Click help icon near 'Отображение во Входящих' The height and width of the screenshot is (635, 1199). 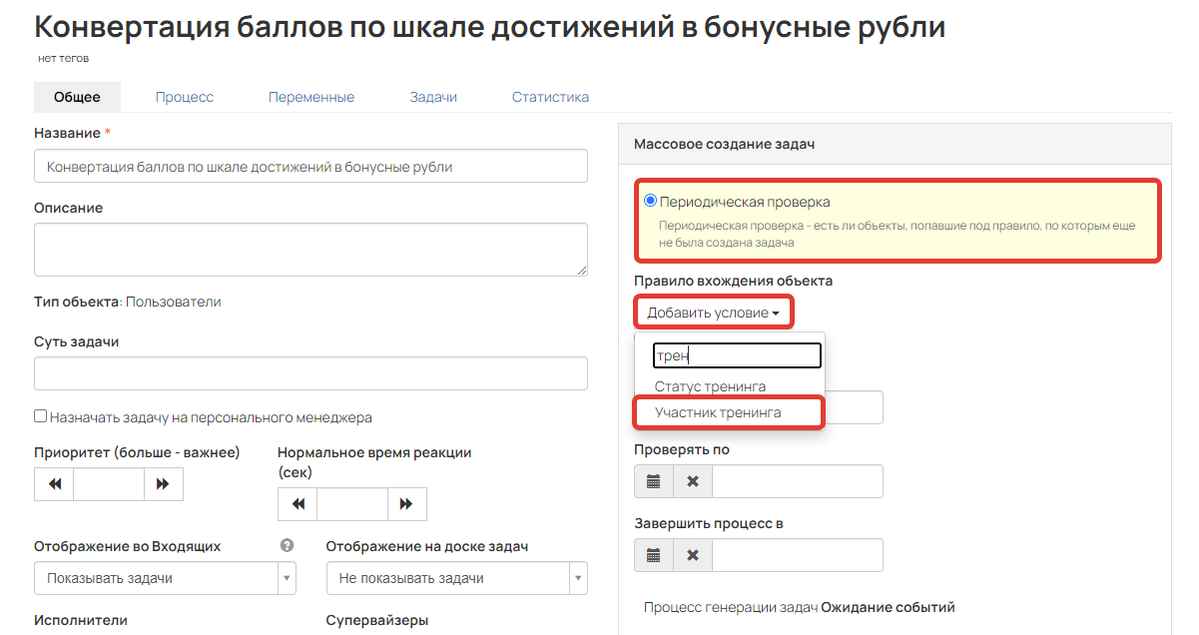tap(287, 545)
